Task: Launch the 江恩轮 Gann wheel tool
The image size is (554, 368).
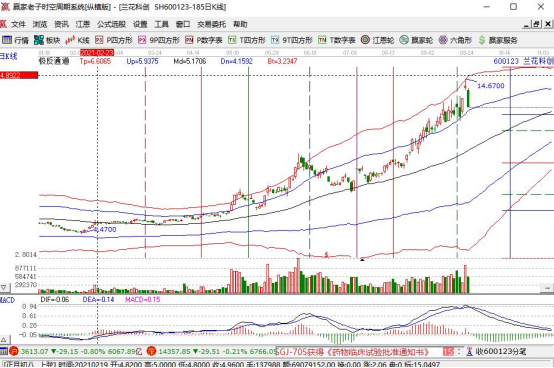Action: [x=377, y=40]
